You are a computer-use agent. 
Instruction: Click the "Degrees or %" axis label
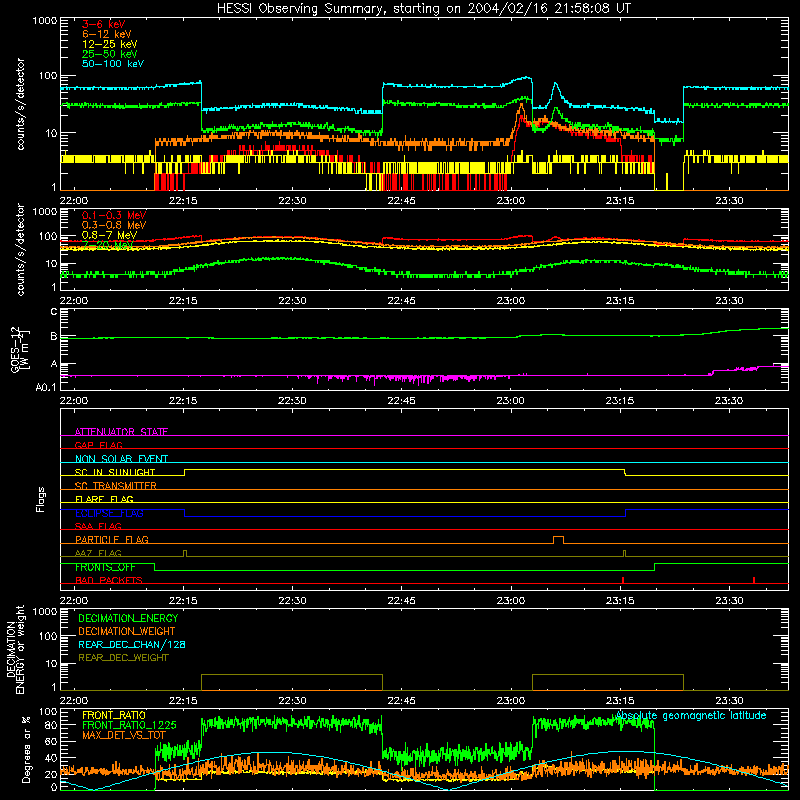click(26, 749)
